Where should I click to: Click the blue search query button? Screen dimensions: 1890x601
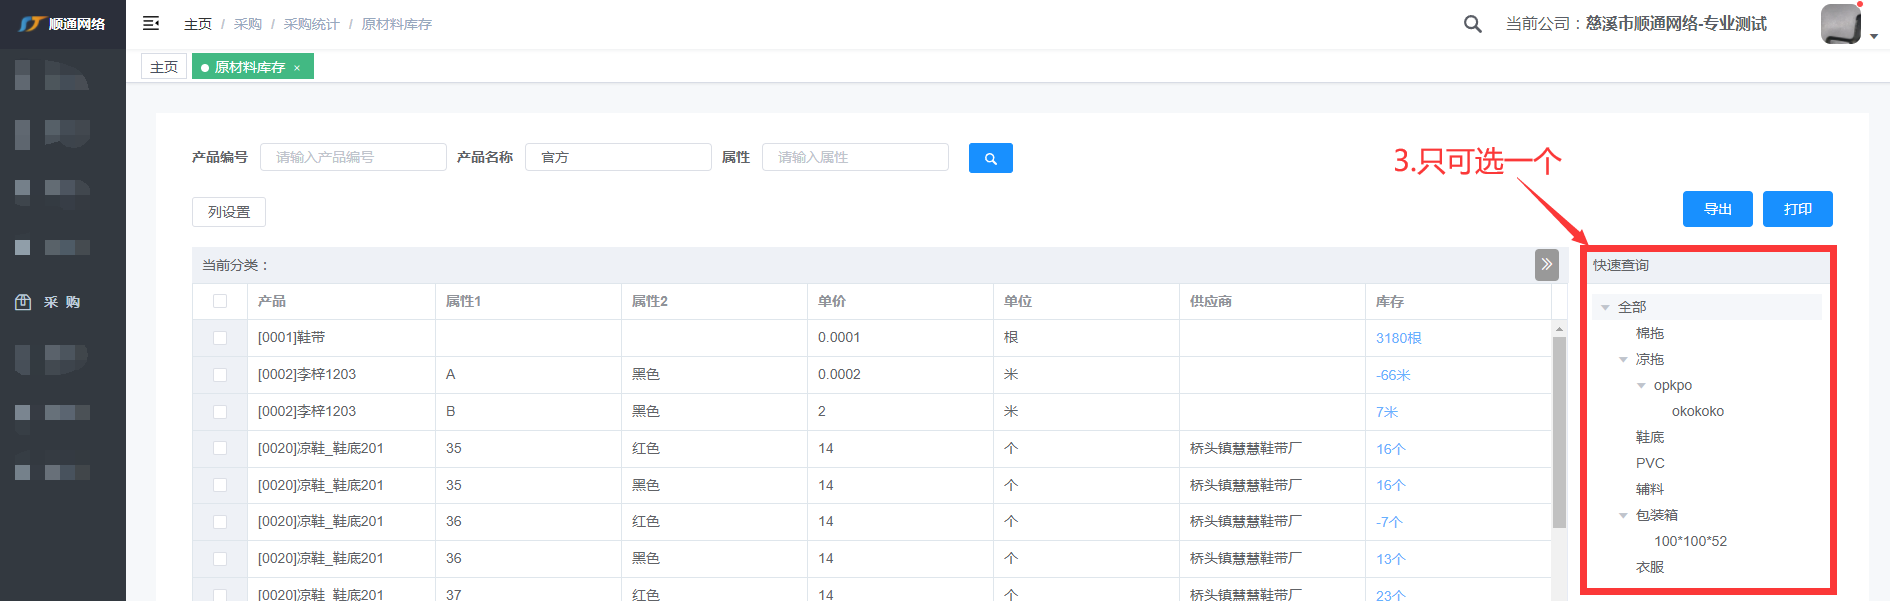pos(990,158)
